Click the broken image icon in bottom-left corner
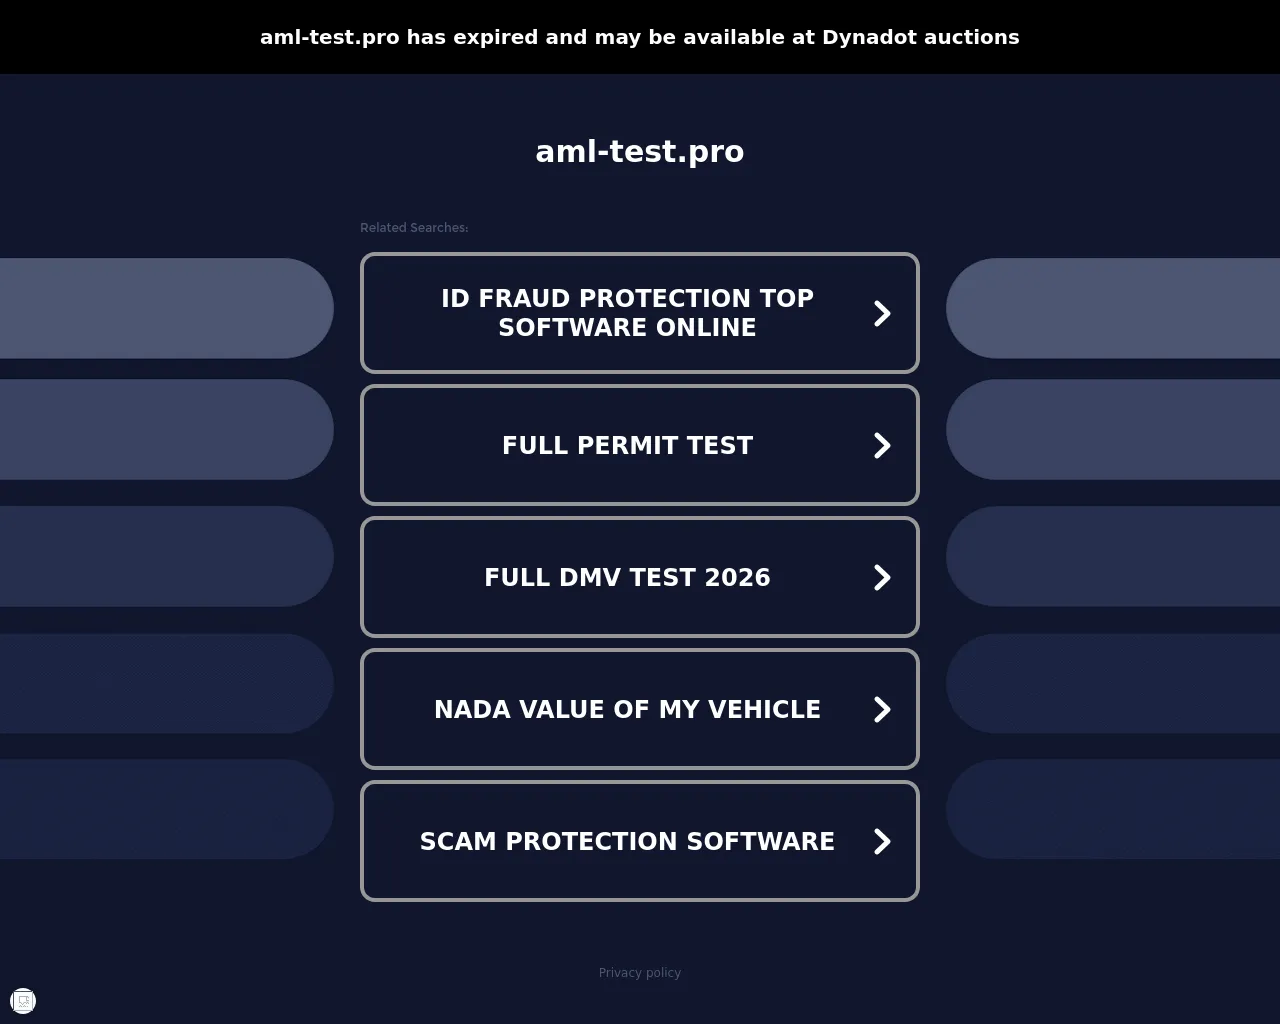Image resolution: width=1280 pixels, height=1024 pixels. click(23, 1001)
